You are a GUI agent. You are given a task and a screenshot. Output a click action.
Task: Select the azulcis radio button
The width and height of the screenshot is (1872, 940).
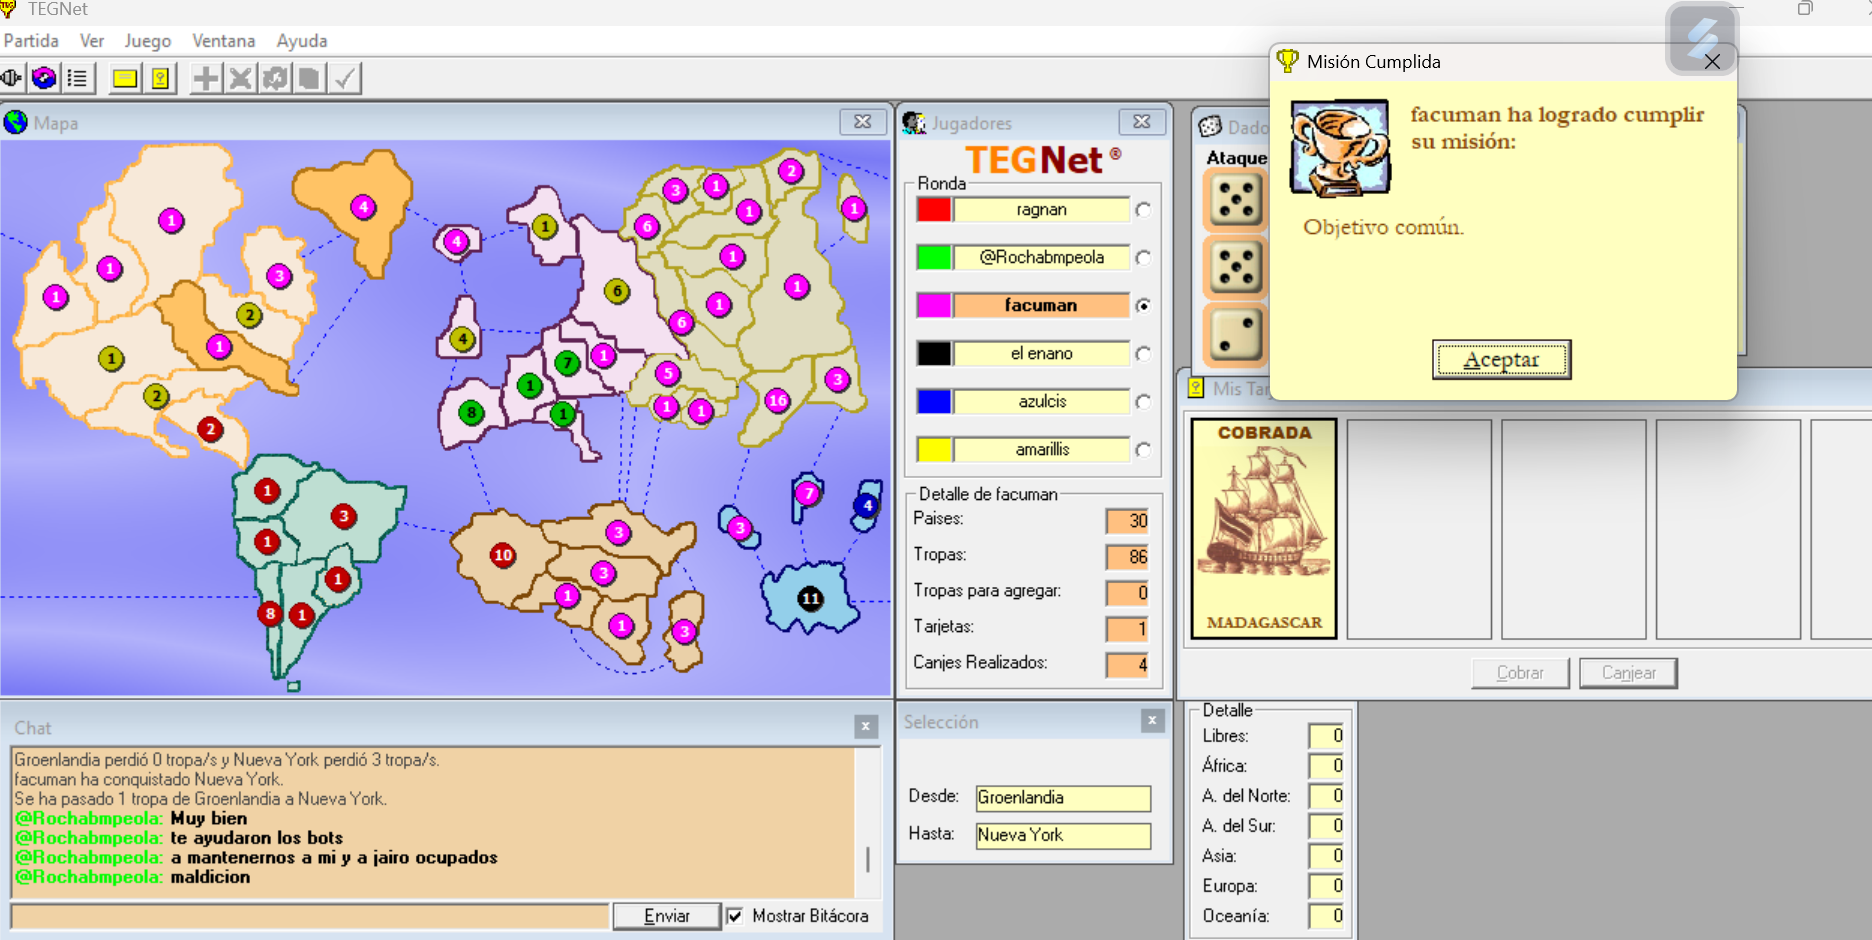tap(1143, 402)
